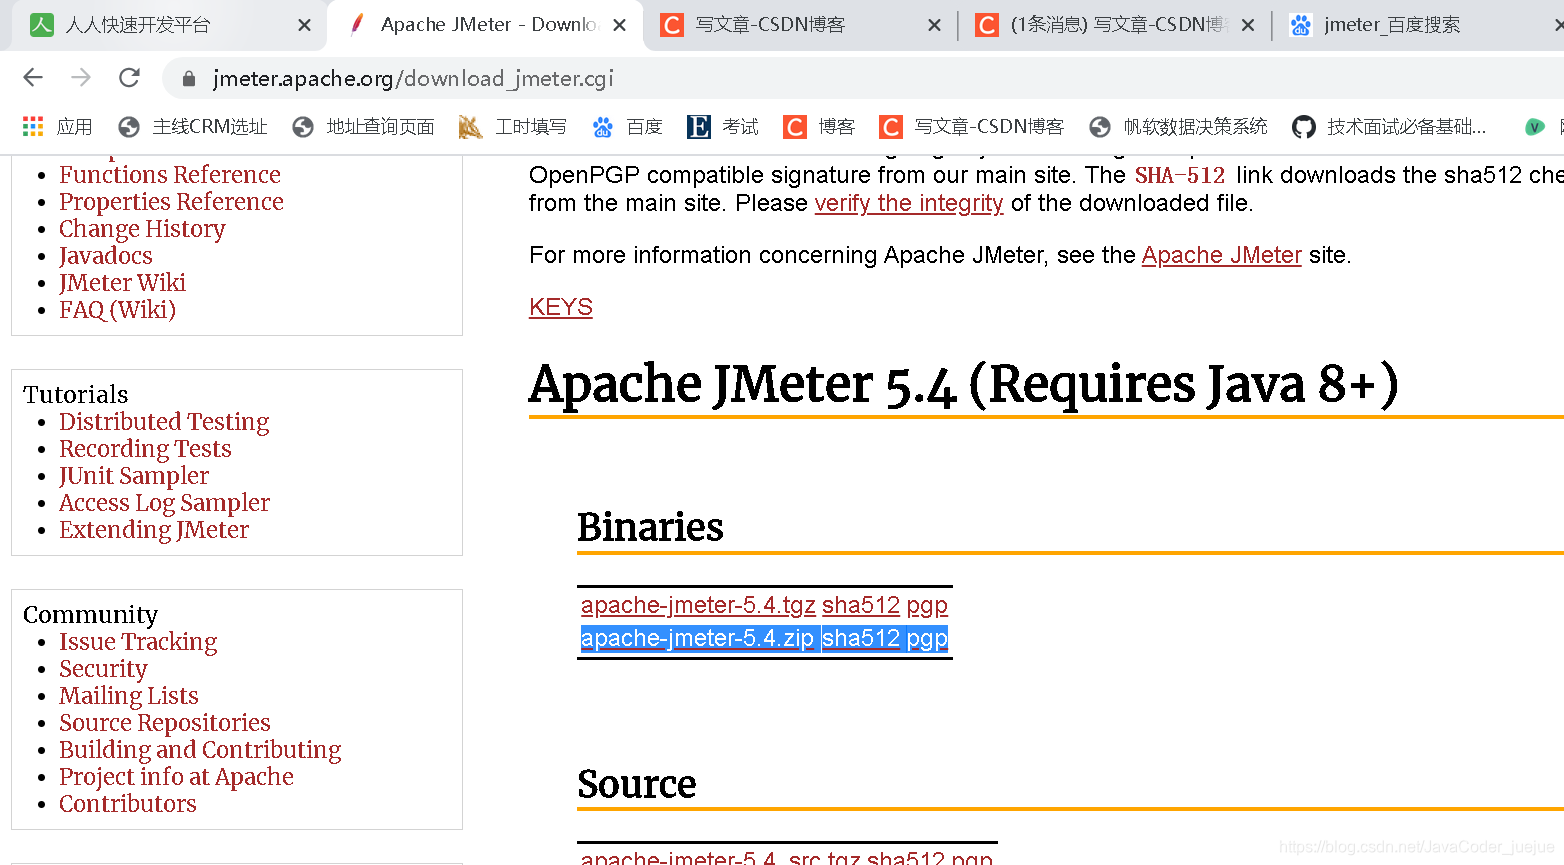Click the Binaries section heading

coord(650,527)
